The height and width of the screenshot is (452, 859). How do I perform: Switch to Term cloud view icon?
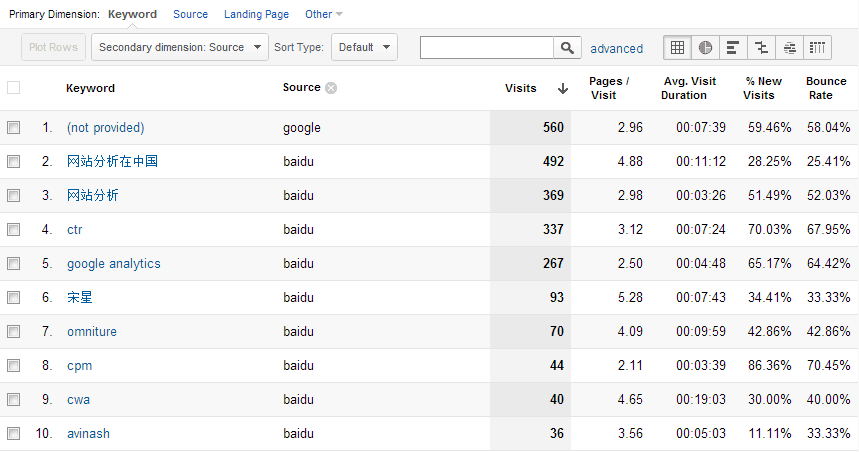click(x=790, y=47)
